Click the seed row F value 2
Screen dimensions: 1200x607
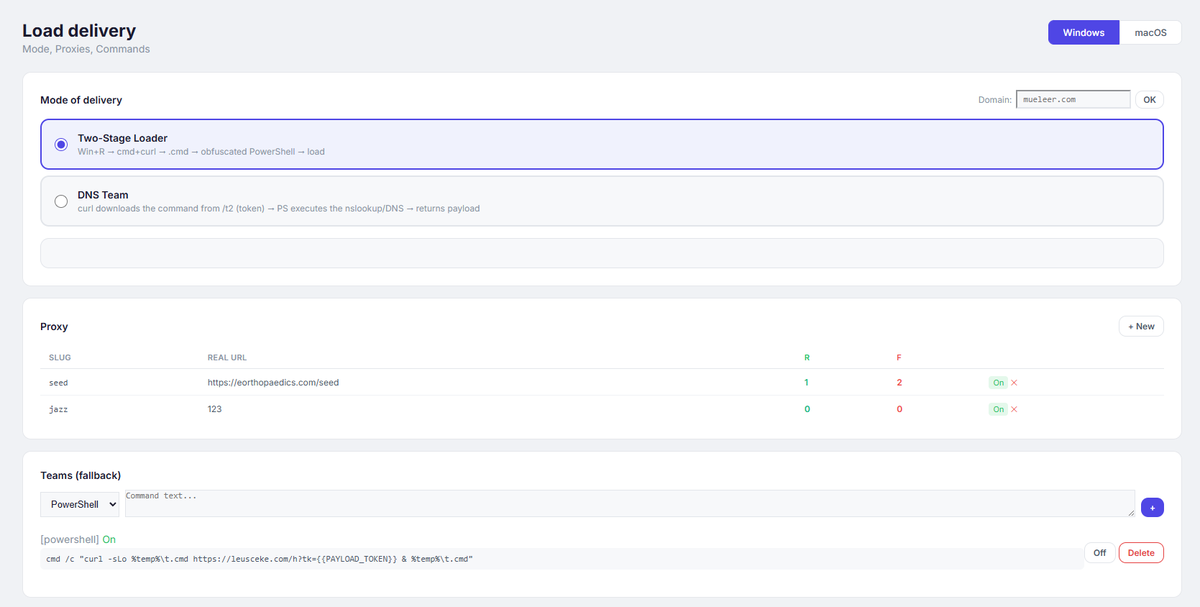pyautogui.click(x=899, y=382)
